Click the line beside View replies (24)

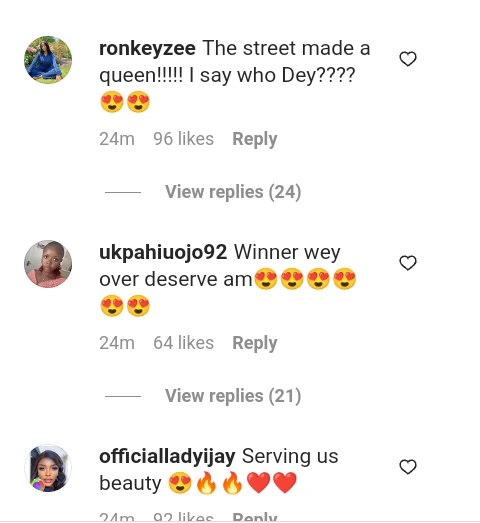[123, 192]
